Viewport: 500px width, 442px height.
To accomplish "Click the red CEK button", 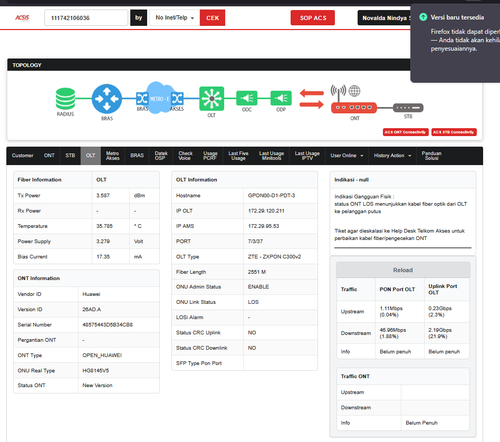I will pos(212,18).
